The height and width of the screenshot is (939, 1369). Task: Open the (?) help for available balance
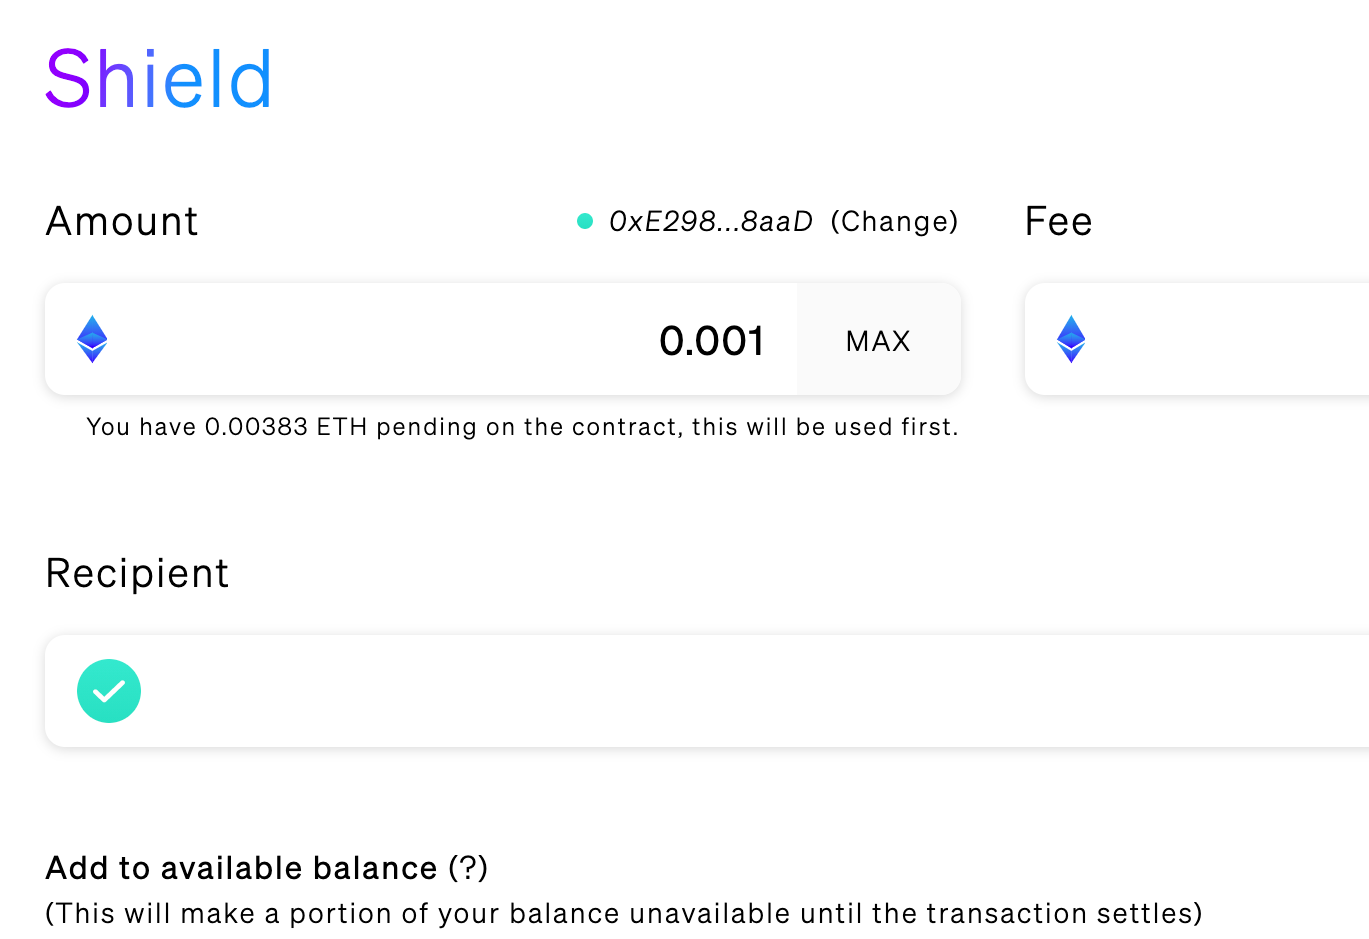point(468,868)
